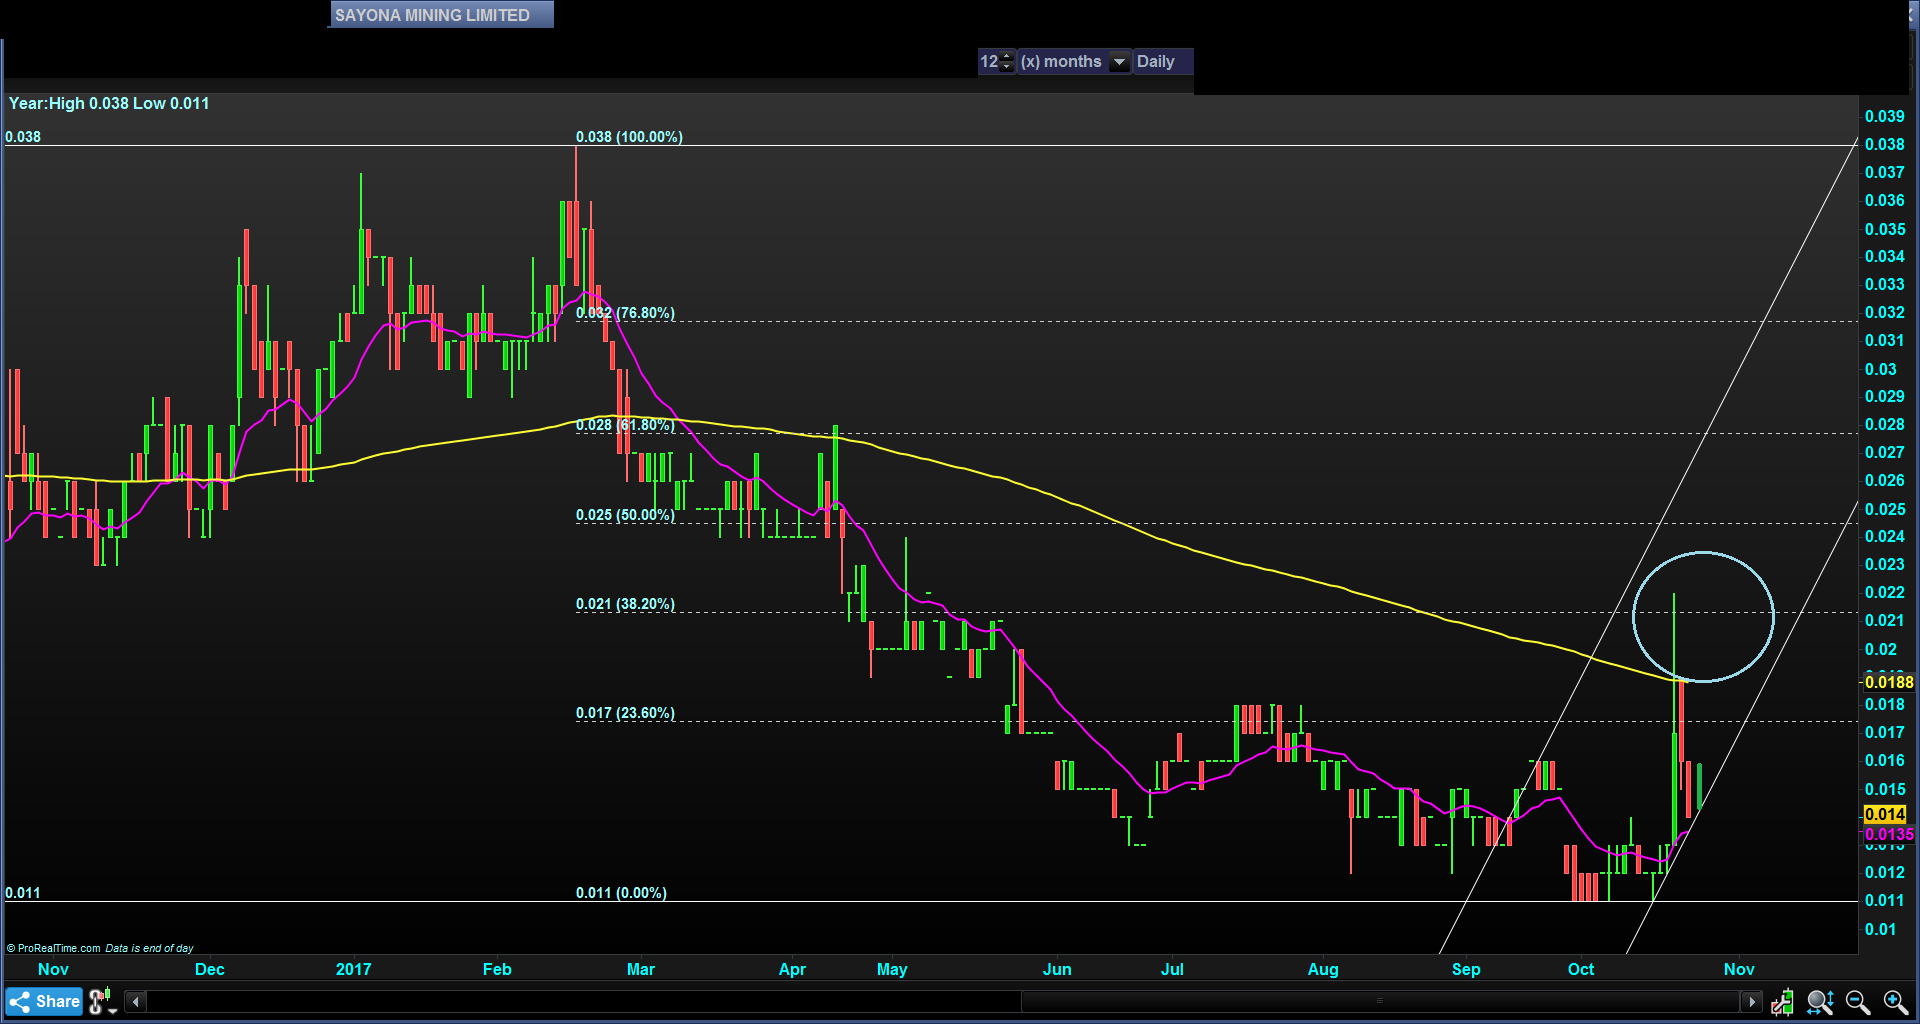
Task: Zoom in using the plus magnifier icon
Action: click(x=1896, y=1002)
